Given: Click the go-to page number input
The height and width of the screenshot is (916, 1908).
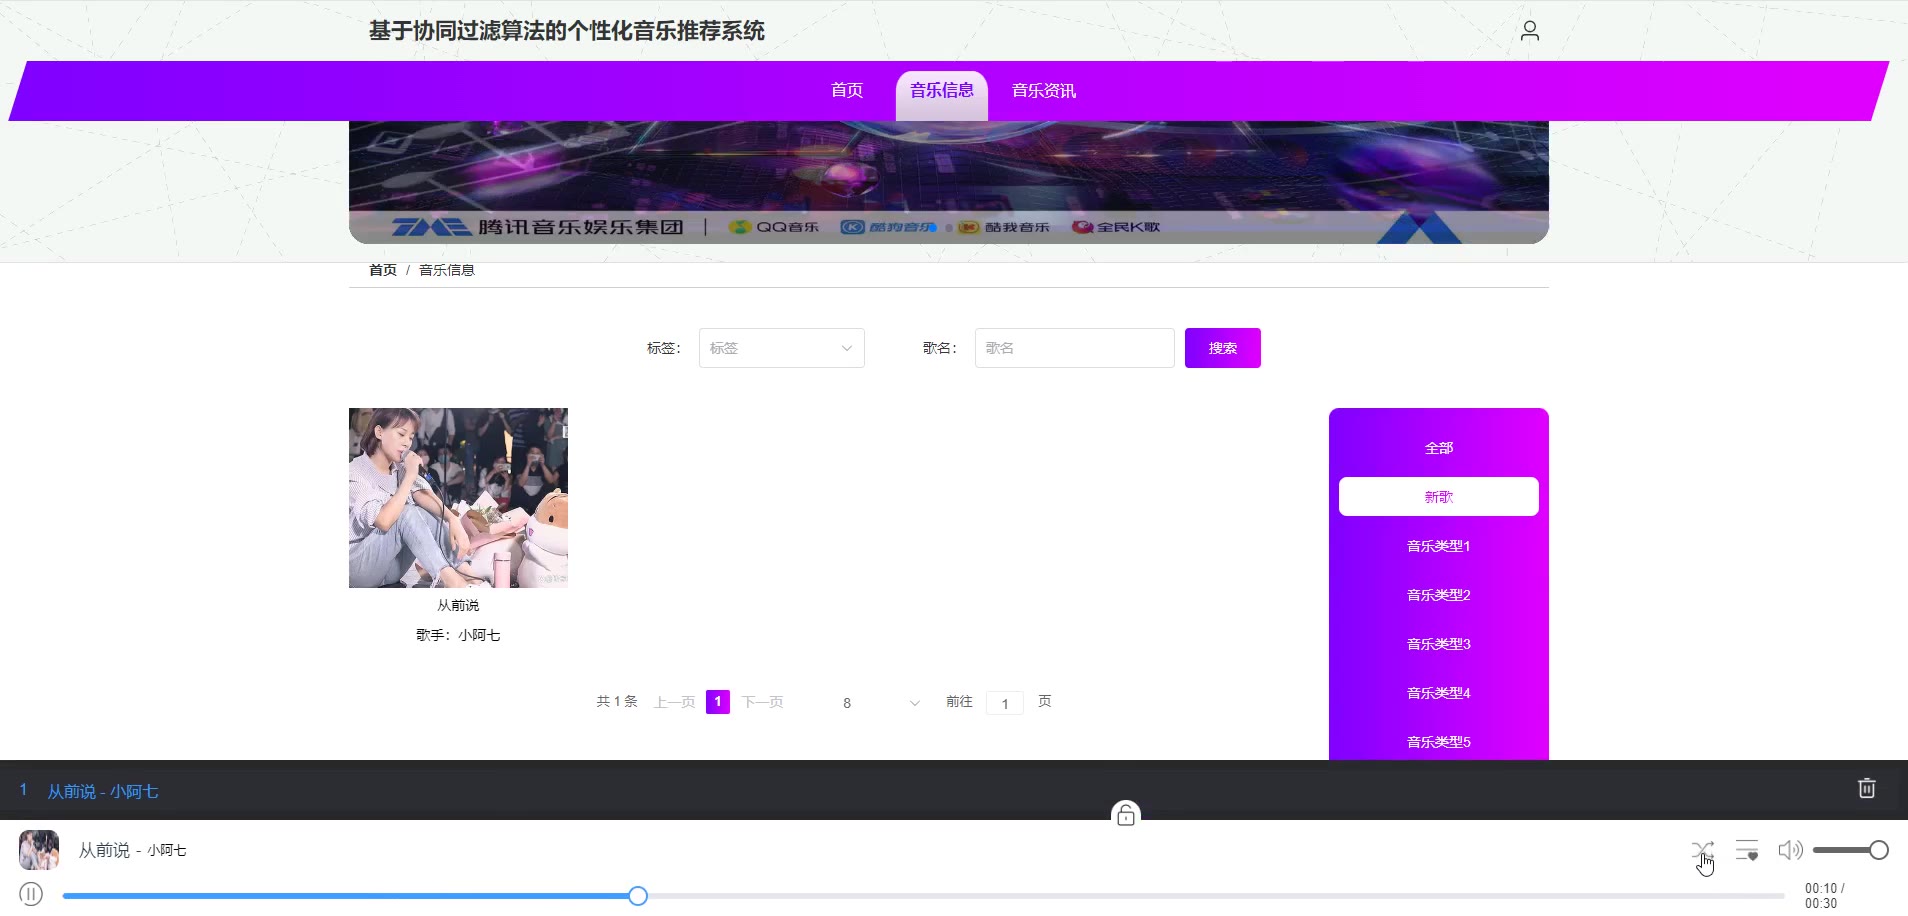Looking at the screenshot, I should 1005,703.
